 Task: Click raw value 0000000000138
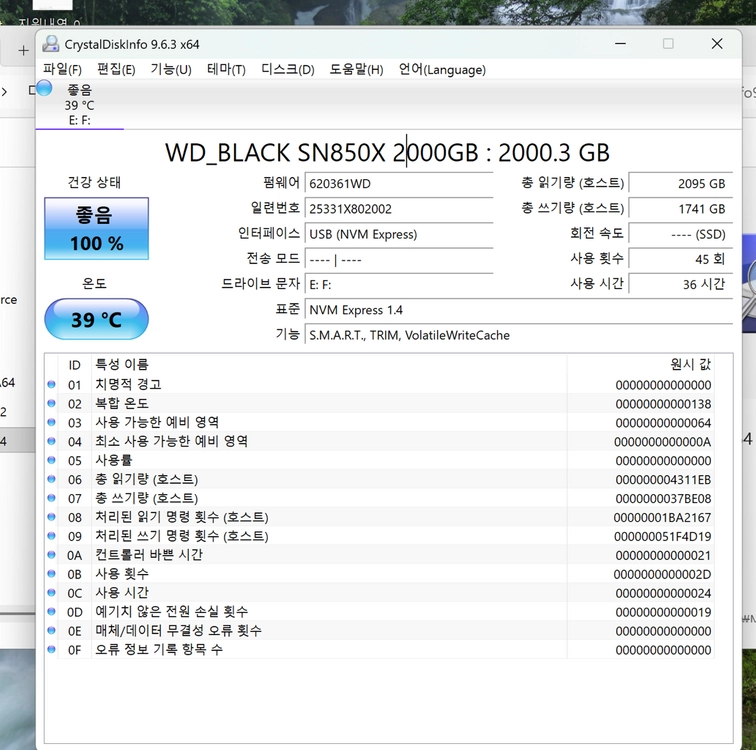[x=663, y=404]
